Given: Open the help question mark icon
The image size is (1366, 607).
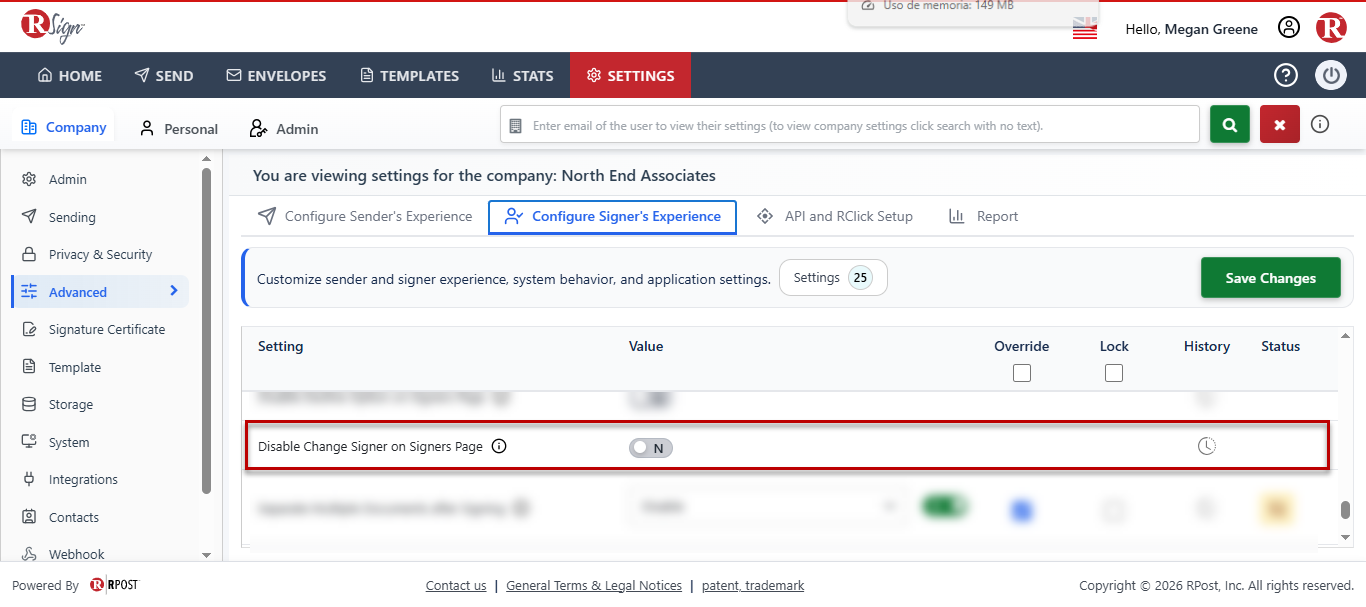Looking at the screenshot, I should 1286,75.
